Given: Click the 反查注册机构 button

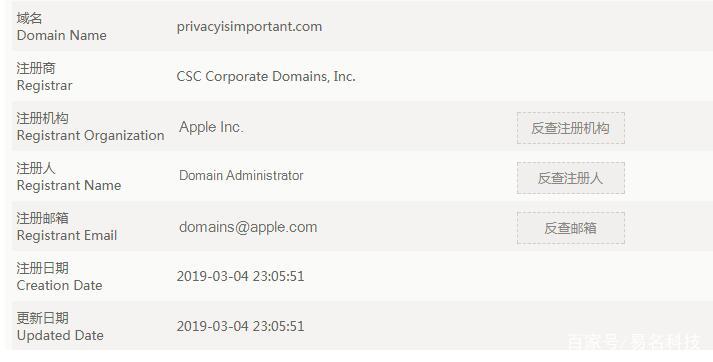Looking at the screenshot, I should tap(571, 128).
